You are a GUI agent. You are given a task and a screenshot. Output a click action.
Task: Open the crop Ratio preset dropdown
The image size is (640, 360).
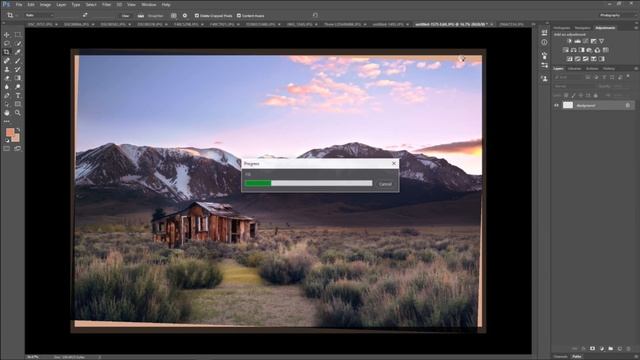pyautogui.click(x=39, y=16)
